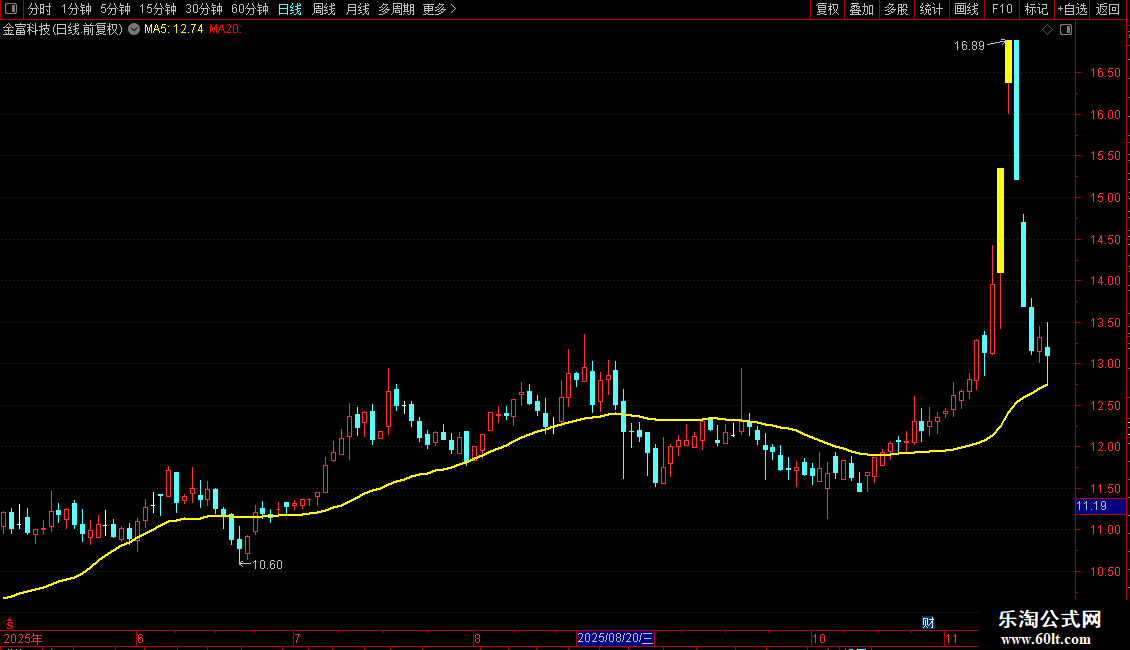Screen dimensions: 1130x650
Task: Activate the 画线 drawing tools
Action: 966,9
